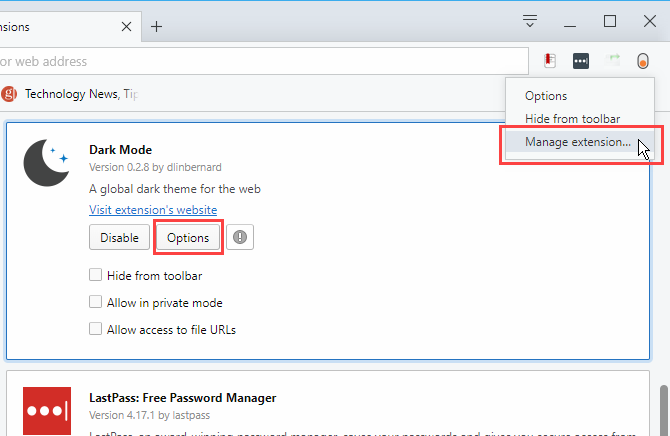Open a new tab with plus button
The height and width of the screenshot is (436, 670).
pos(156,27)
